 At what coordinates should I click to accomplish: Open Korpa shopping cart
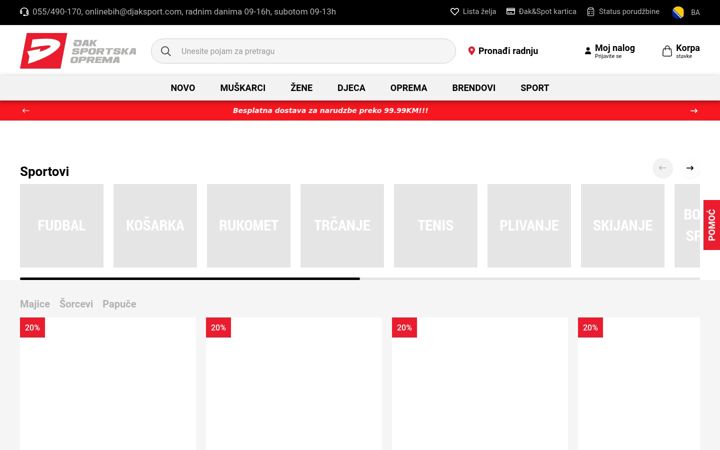click(x=681, y=51)
